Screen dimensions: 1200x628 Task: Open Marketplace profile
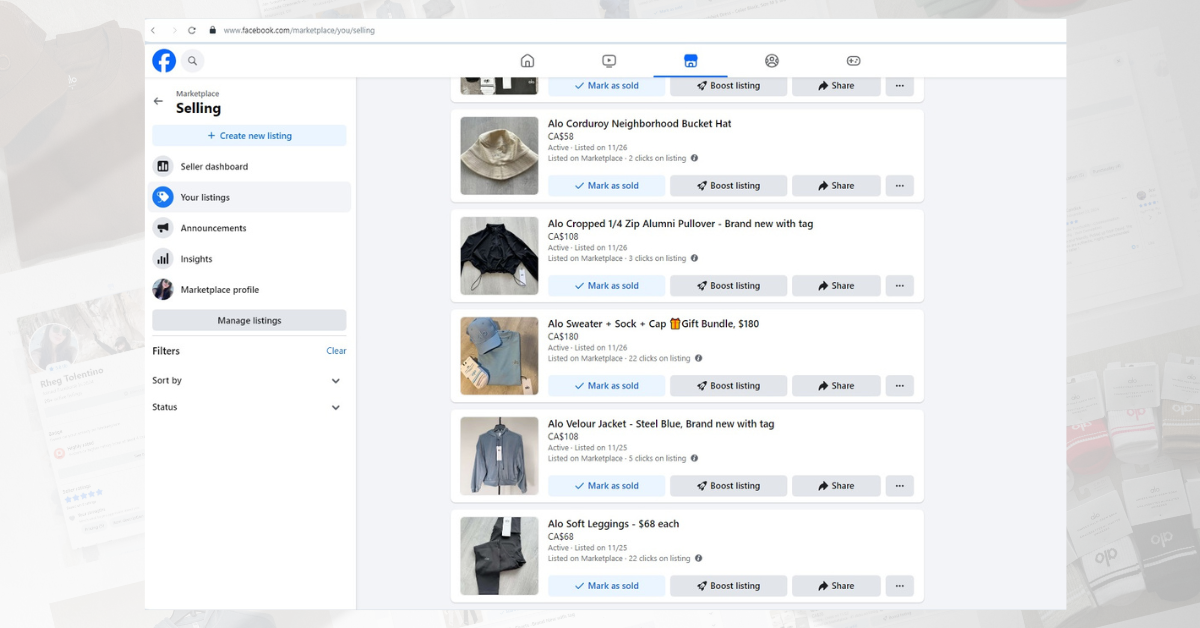pyautogui.click(x=251, y=290)
